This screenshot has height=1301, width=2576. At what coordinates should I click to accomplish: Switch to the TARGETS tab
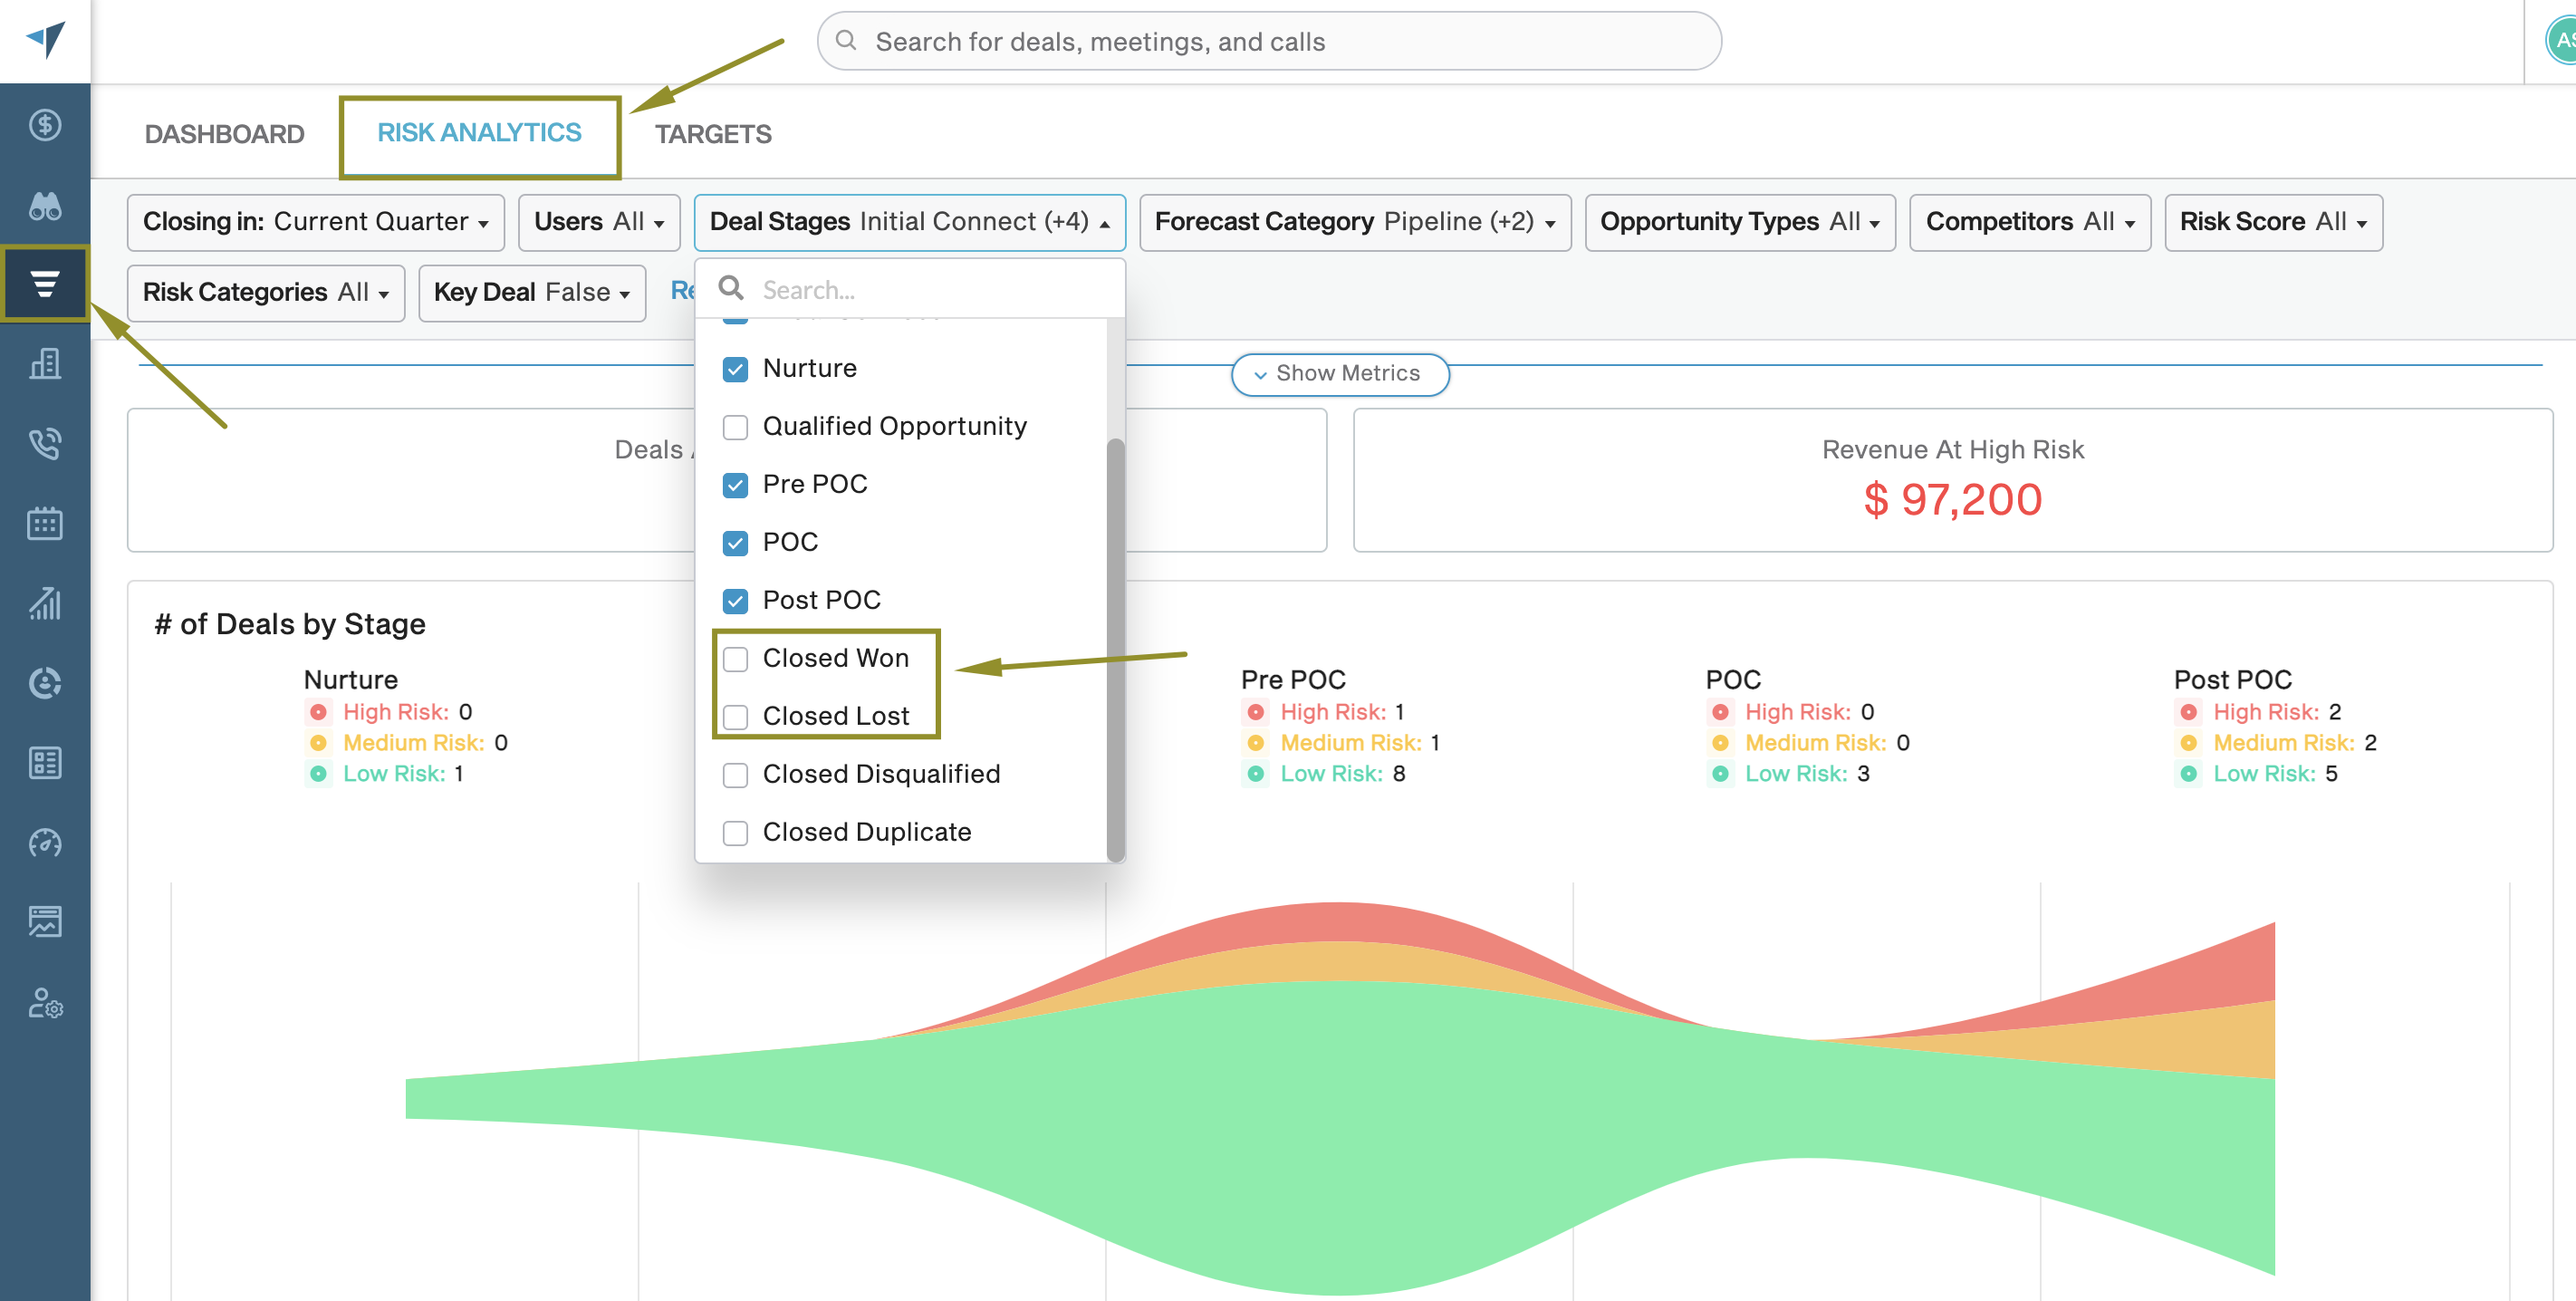[713, 134]
